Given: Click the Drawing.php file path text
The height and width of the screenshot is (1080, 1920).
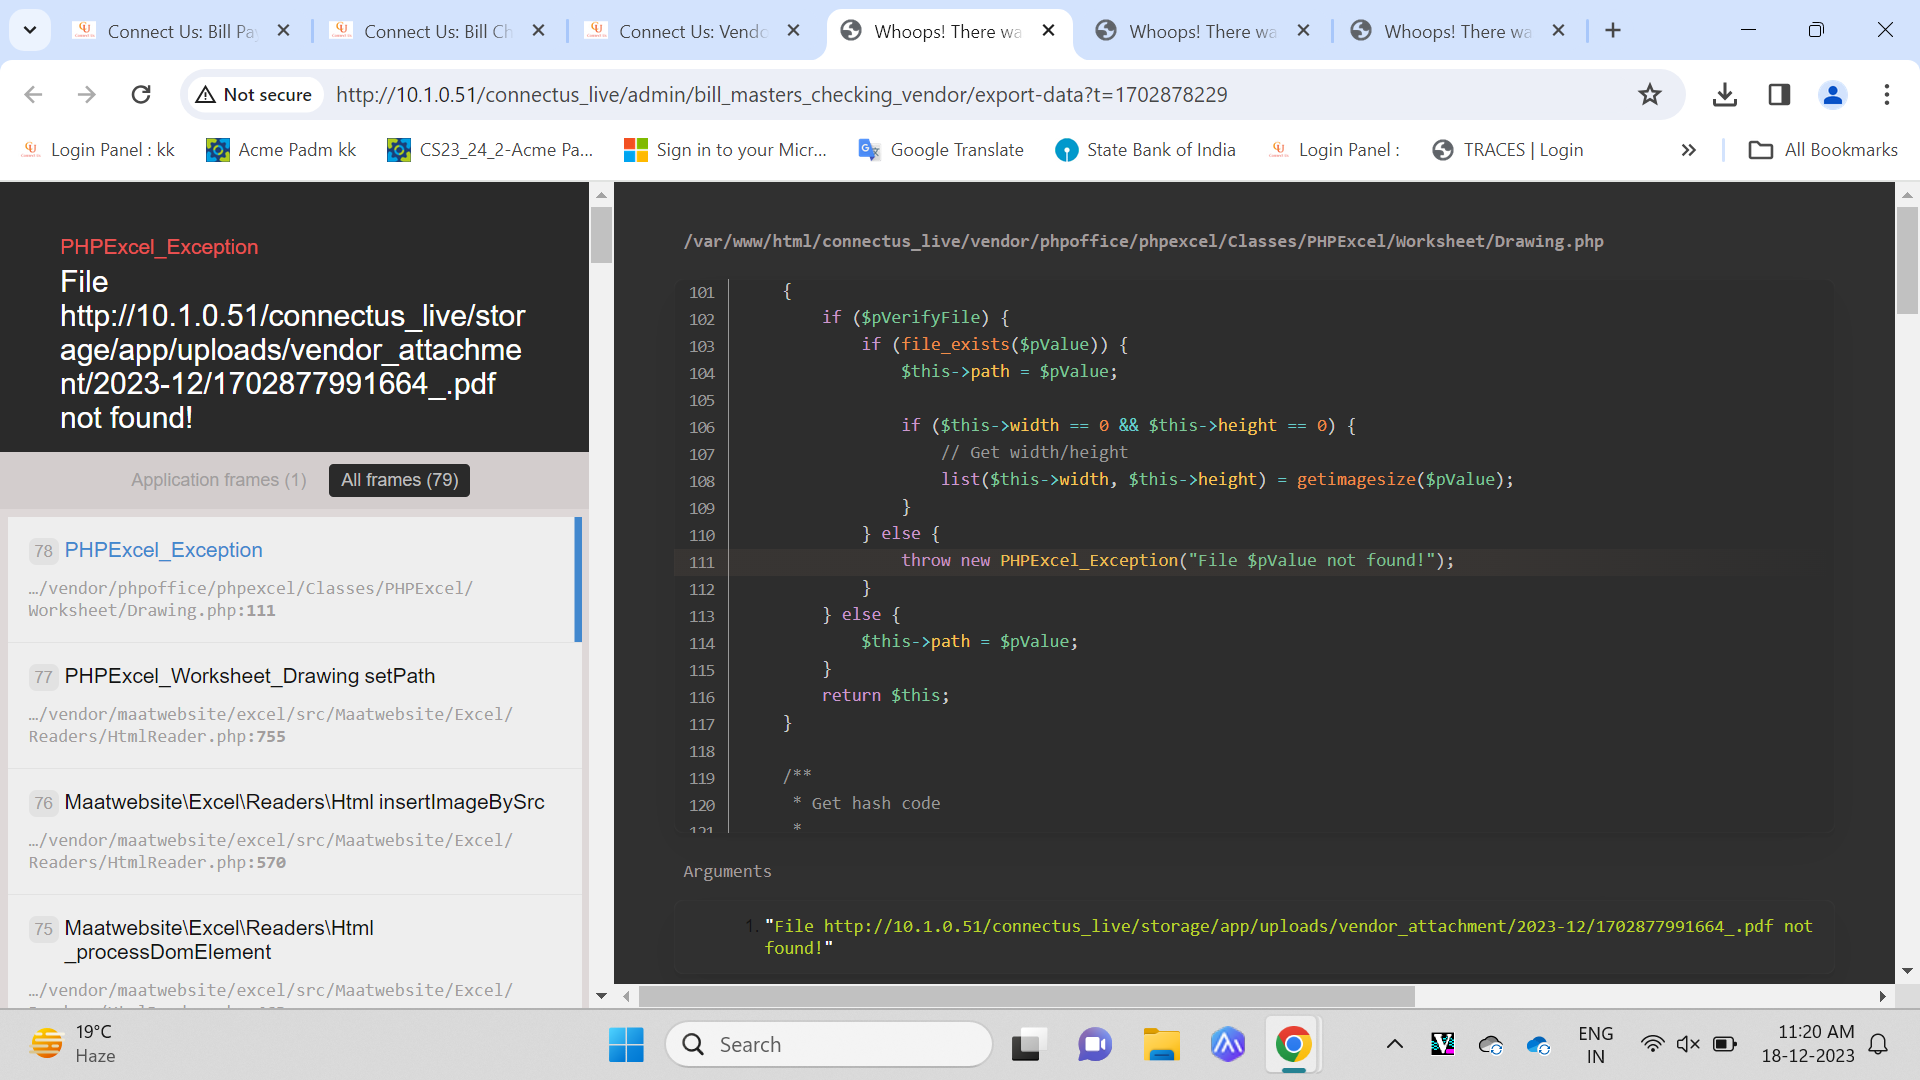Looking at the screenshot, I should [1143, 241].
